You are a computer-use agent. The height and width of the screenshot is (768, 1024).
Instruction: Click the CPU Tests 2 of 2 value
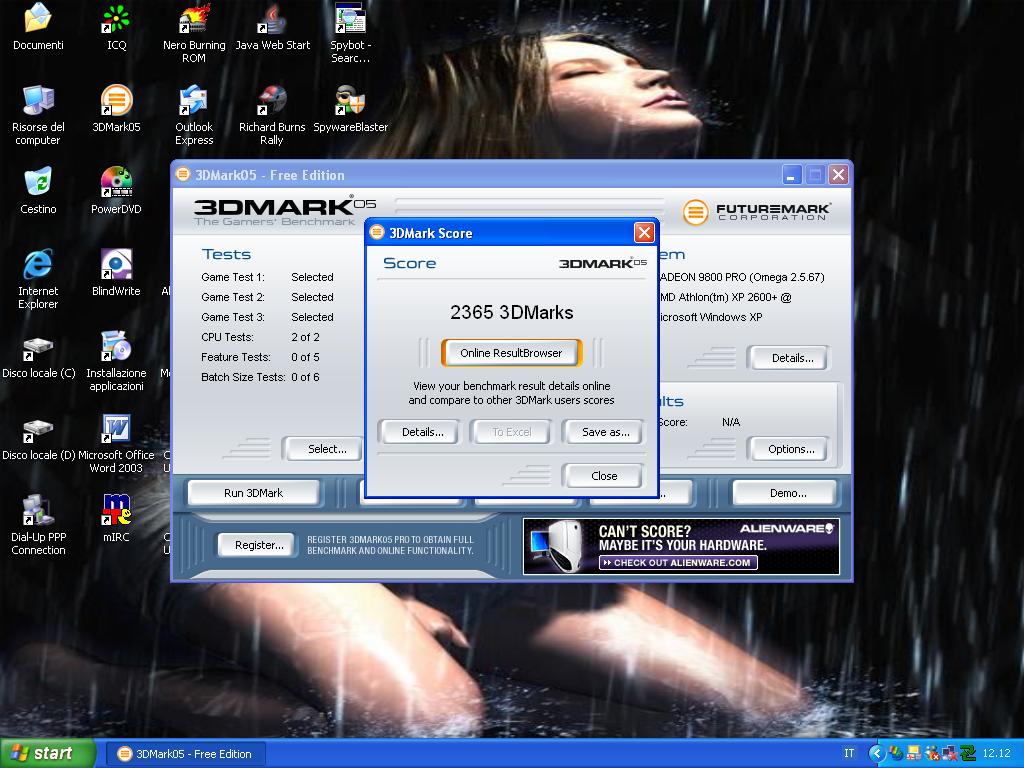coord(305,337)
